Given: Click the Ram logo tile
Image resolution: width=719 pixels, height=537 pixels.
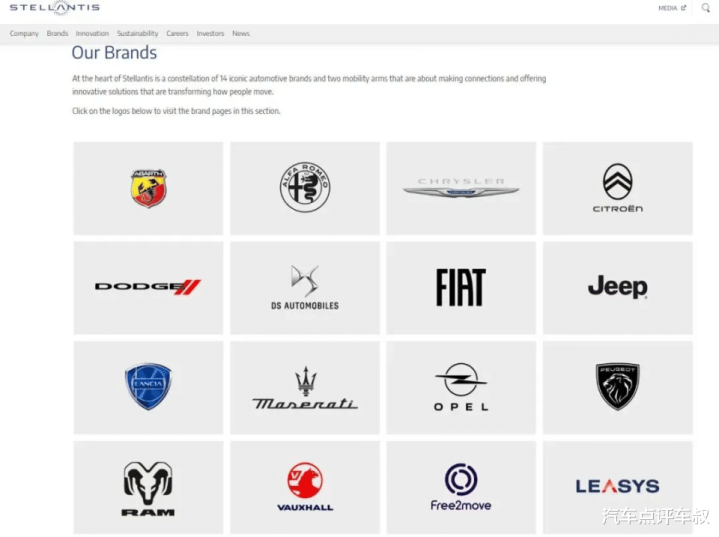Looking at the screenshot, I should pyautogui.click(x=148, y=487).
